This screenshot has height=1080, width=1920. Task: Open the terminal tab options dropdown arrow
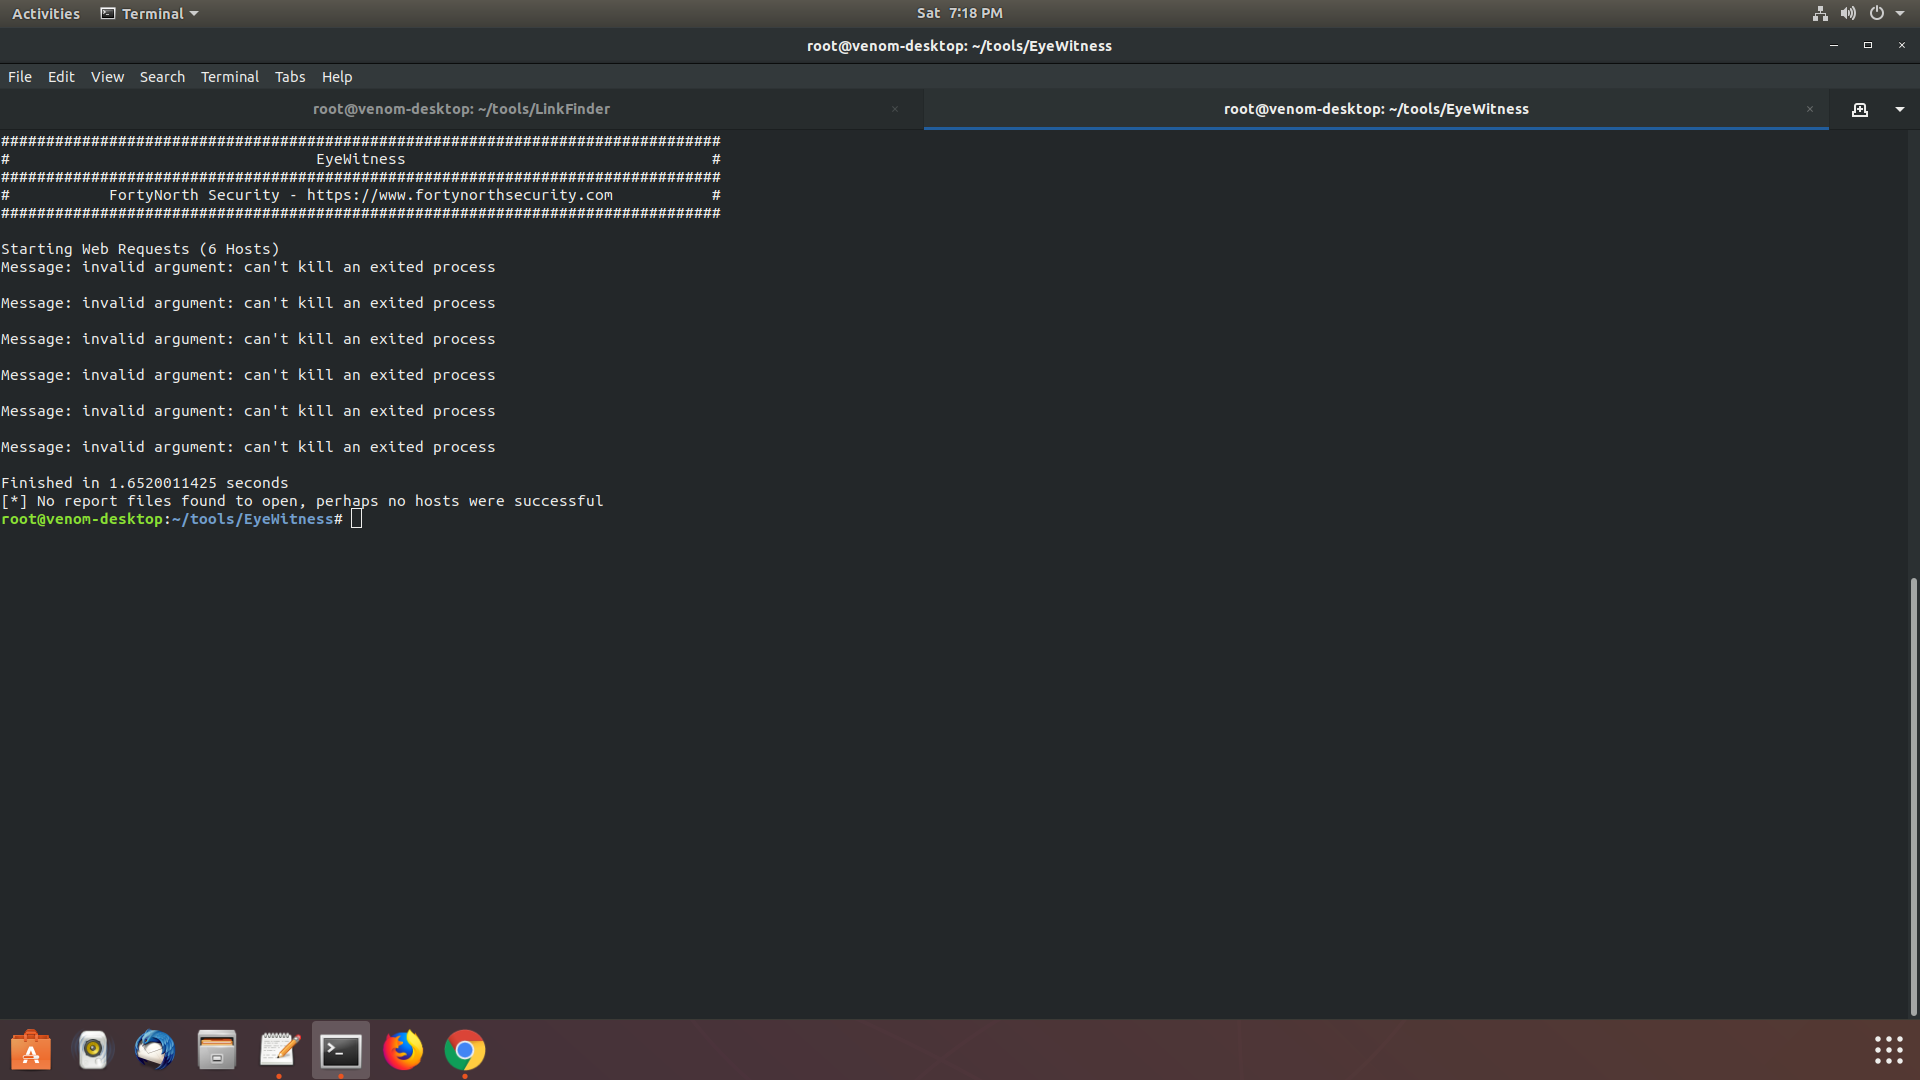[x=1900, y=110]
